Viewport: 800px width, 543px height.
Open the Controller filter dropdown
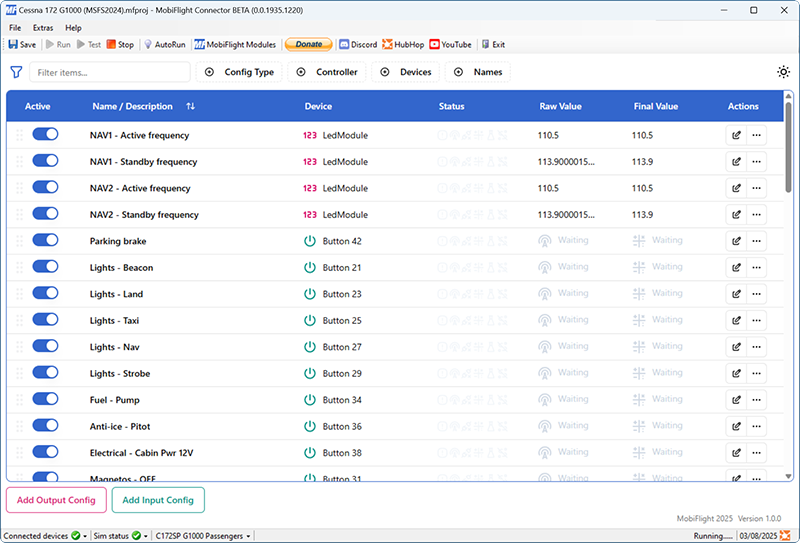(327, 72)
